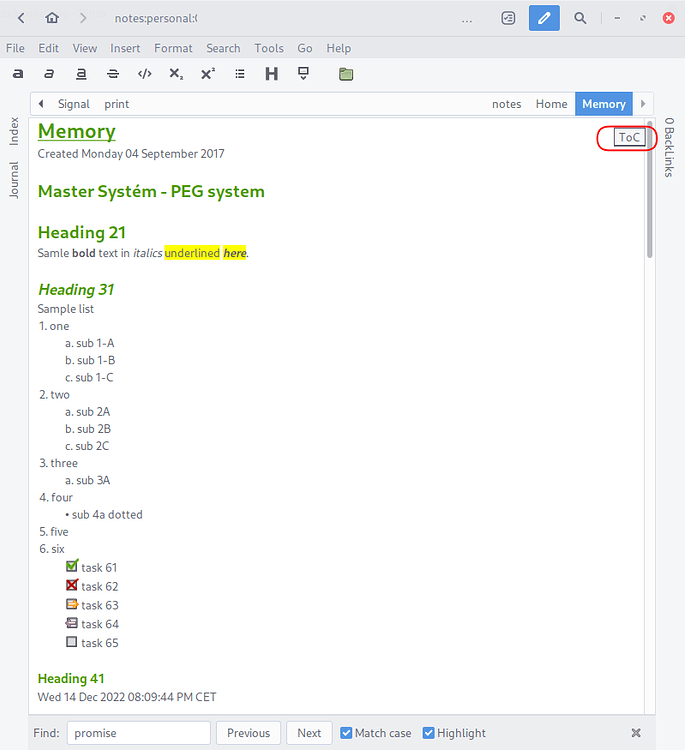Open the Help menu
The image size is (685, 750).
click(x=339, y=48)
